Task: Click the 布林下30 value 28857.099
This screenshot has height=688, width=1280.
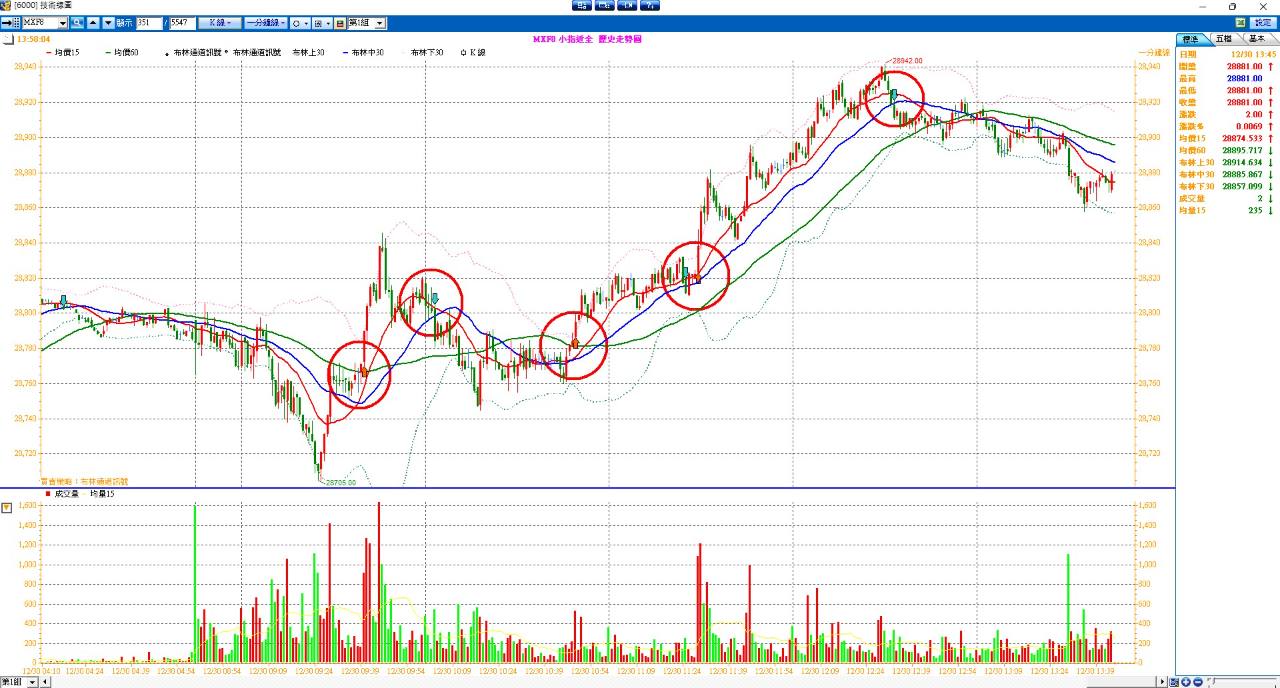Action: pos(1242,186)
